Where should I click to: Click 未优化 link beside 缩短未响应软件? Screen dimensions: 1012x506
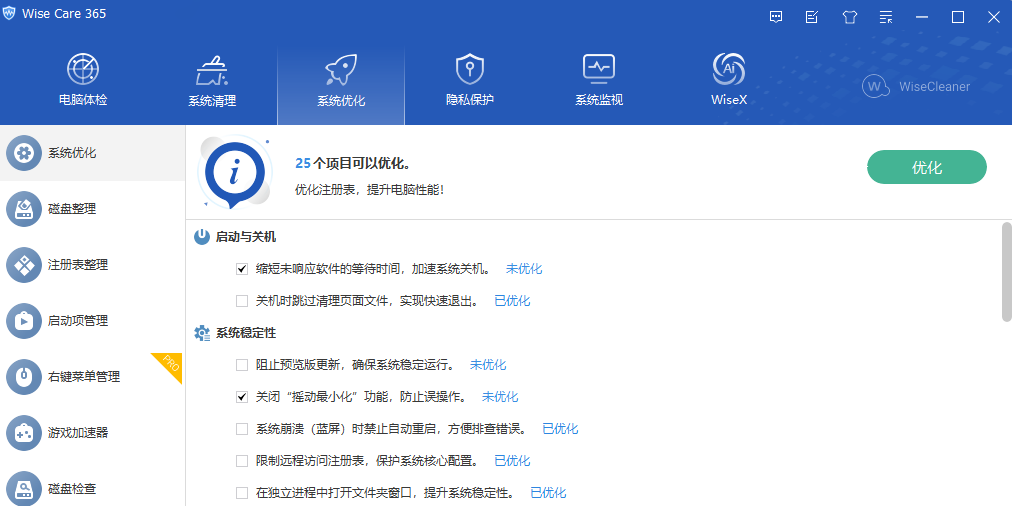(x=524, y=269)
